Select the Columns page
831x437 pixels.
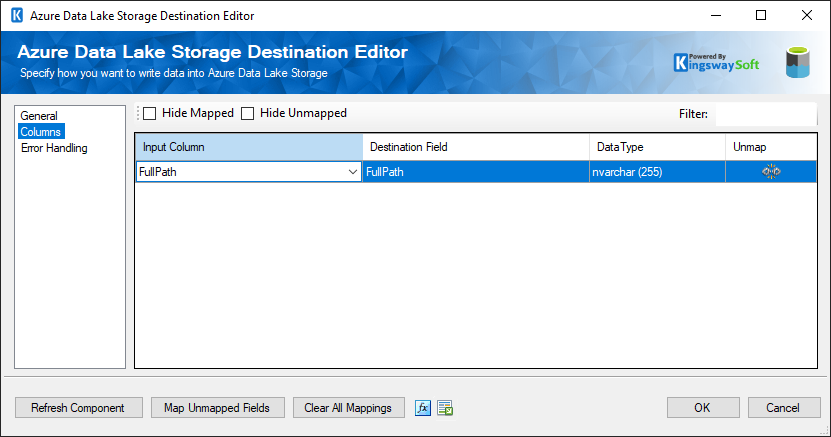(41, 131)
